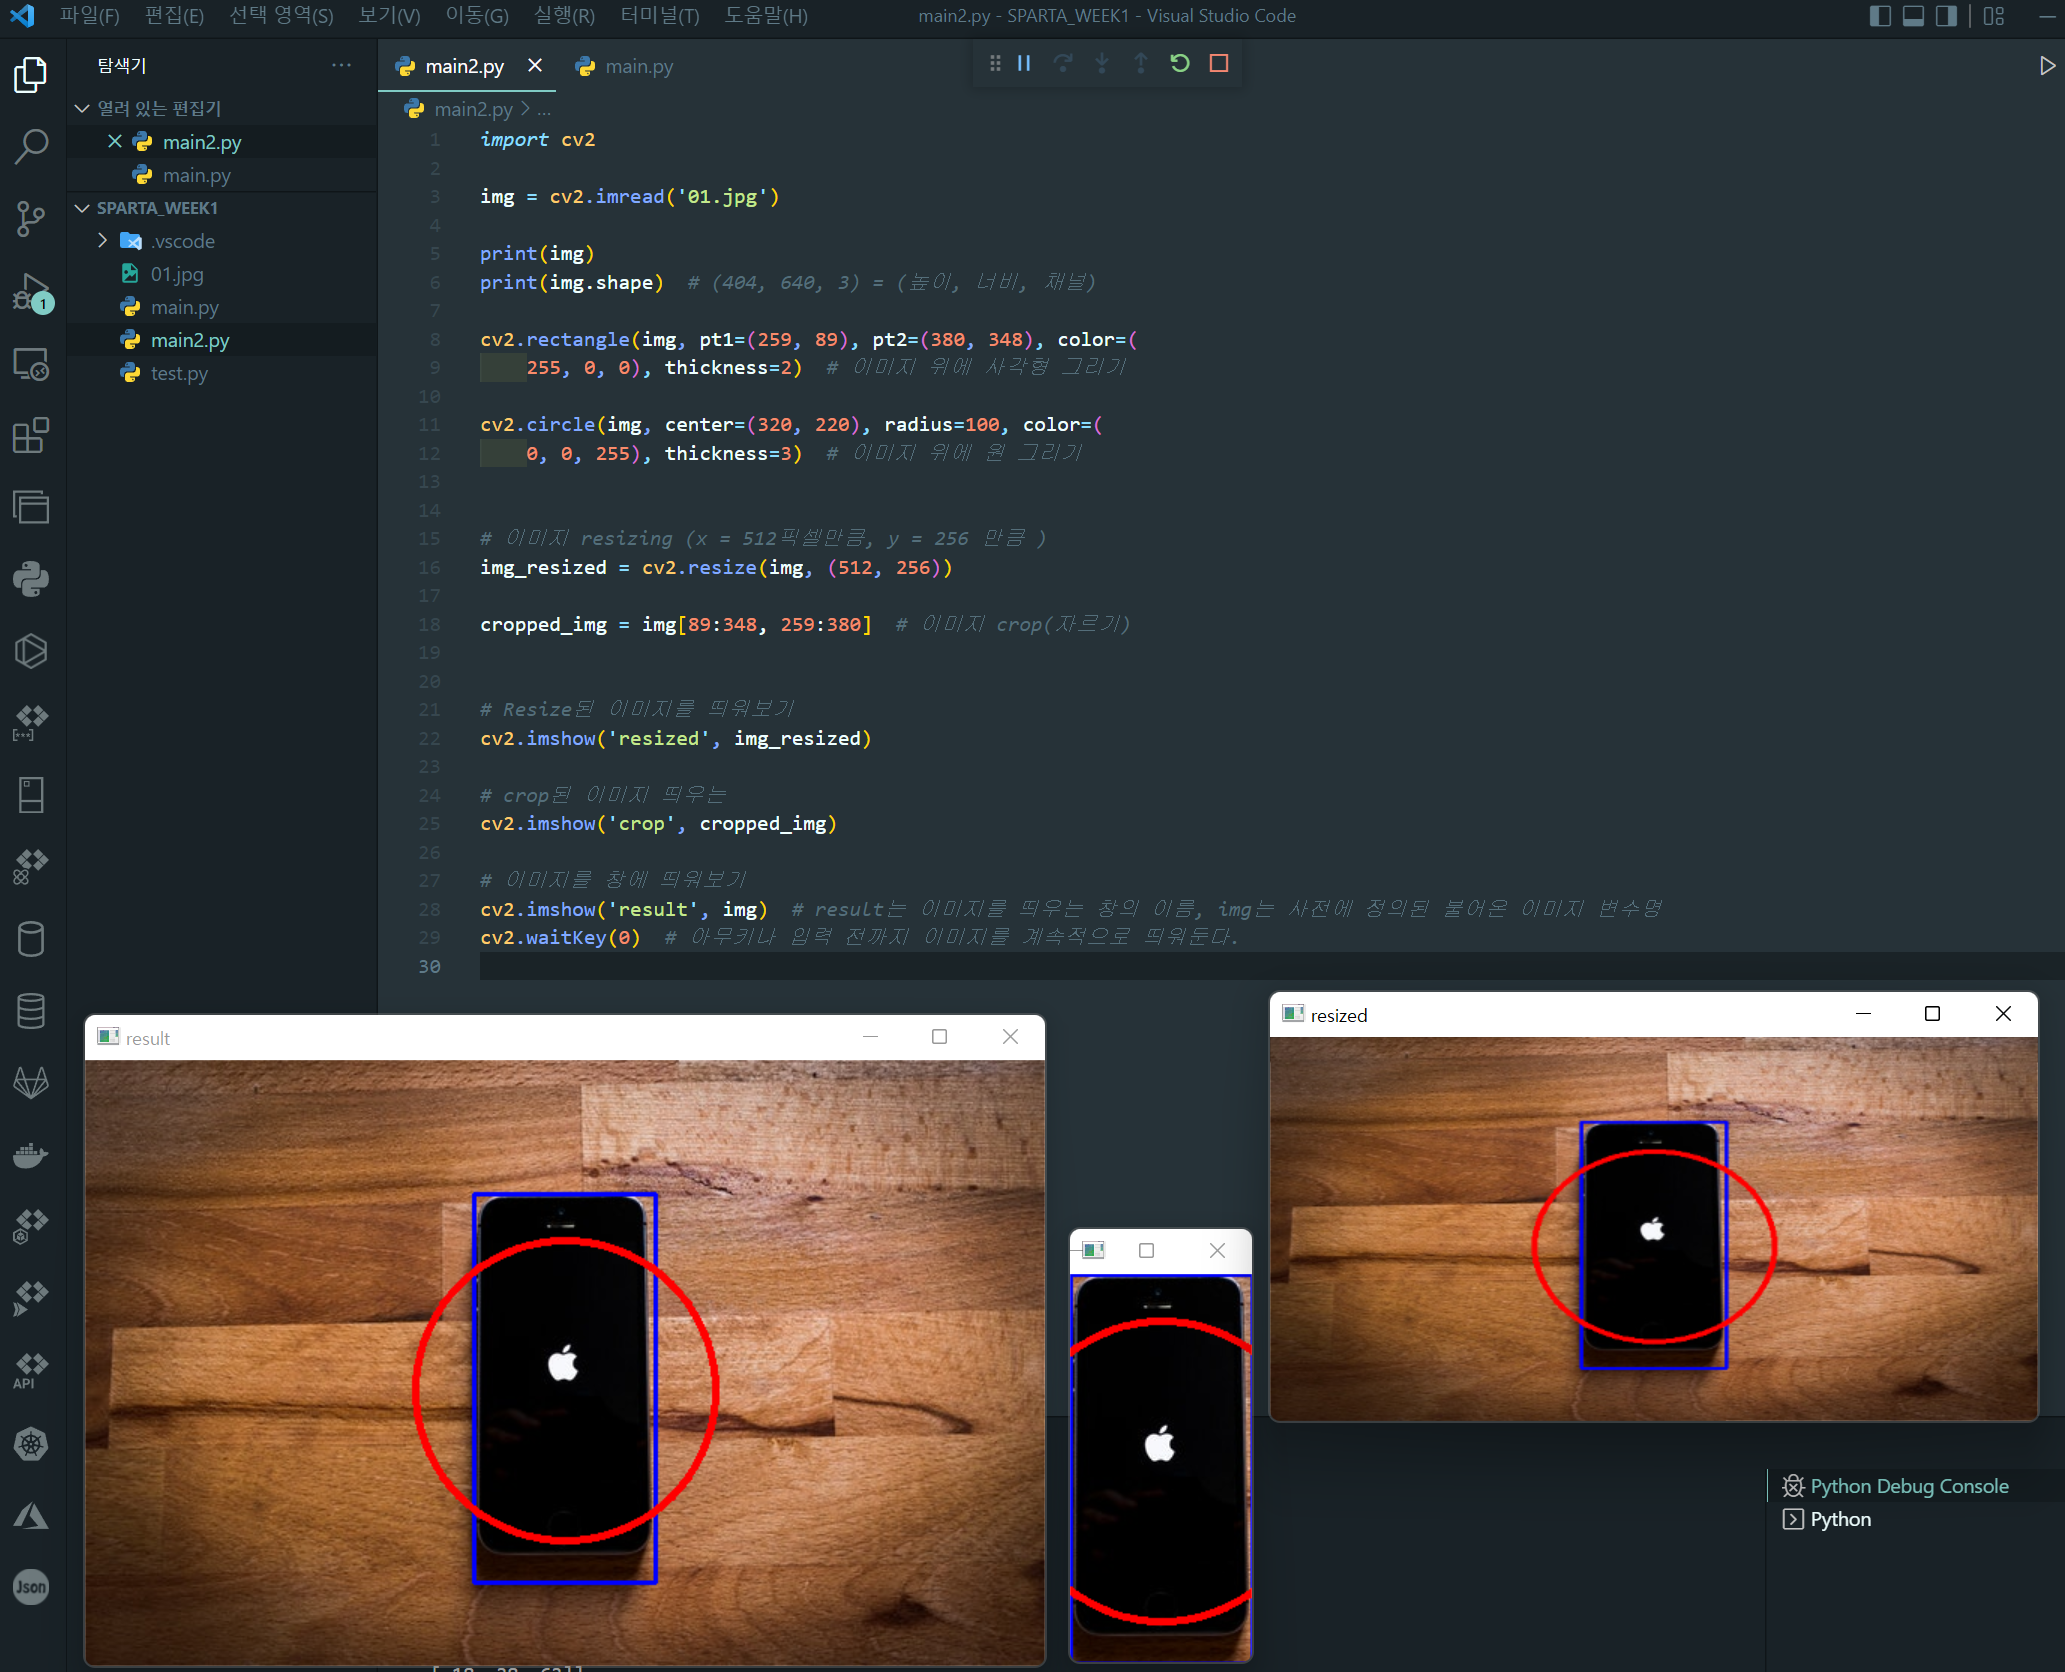Screen dimensions: 2065x1672
Task: Open the Search view in activity bar
Action: (x=31, y=146)
